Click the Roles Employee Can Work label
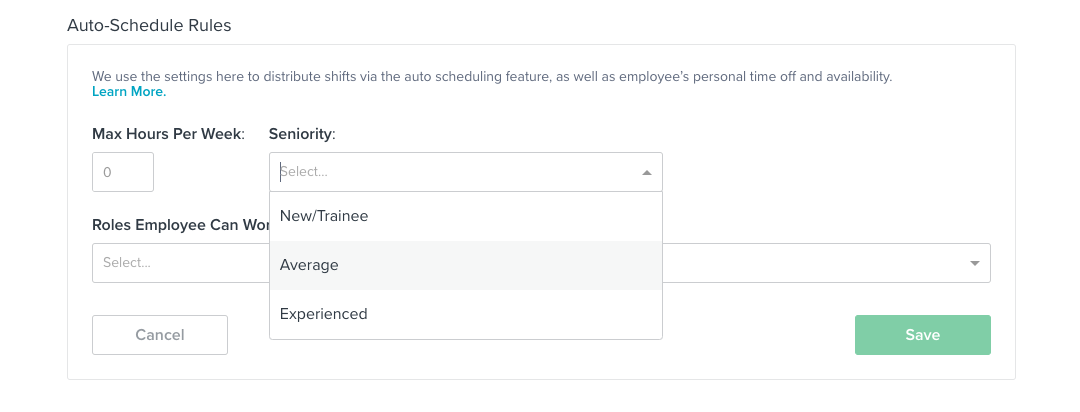This screenshot has width=1080, height=412. [180, 225]
